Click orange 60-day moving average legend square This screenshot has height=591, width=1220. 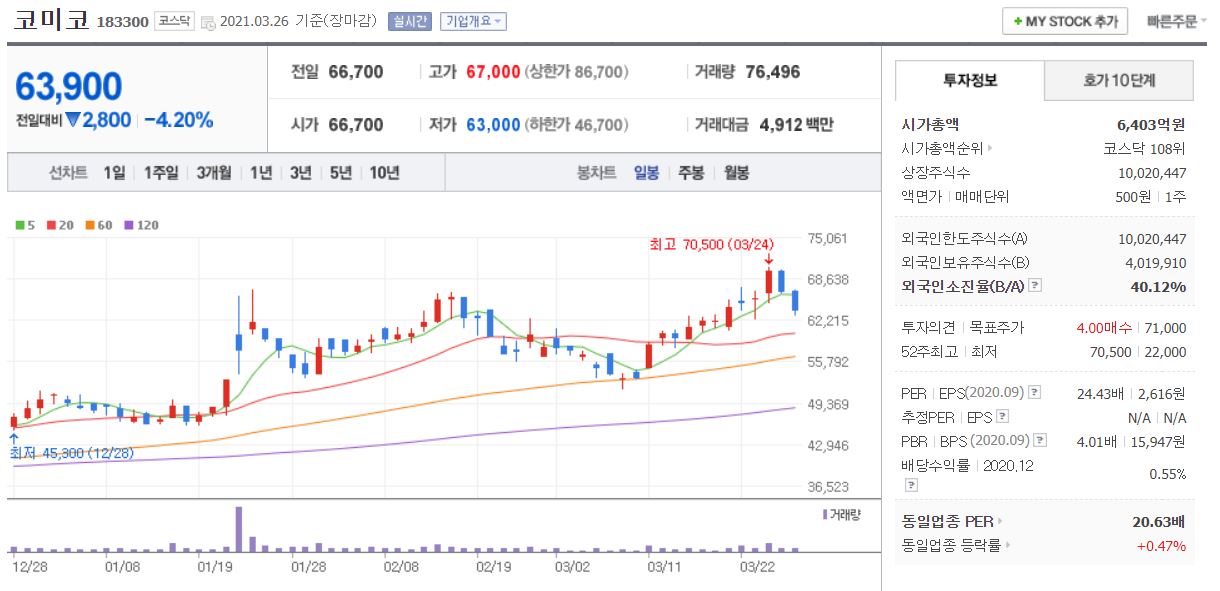(x=88, y=226)
